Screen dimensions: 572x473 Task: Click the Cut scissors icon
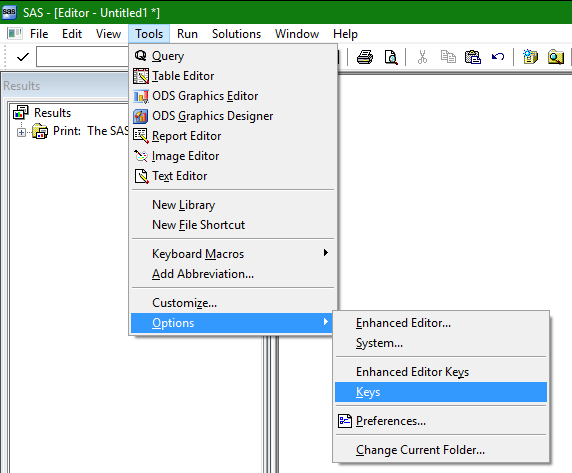point(422,57)
